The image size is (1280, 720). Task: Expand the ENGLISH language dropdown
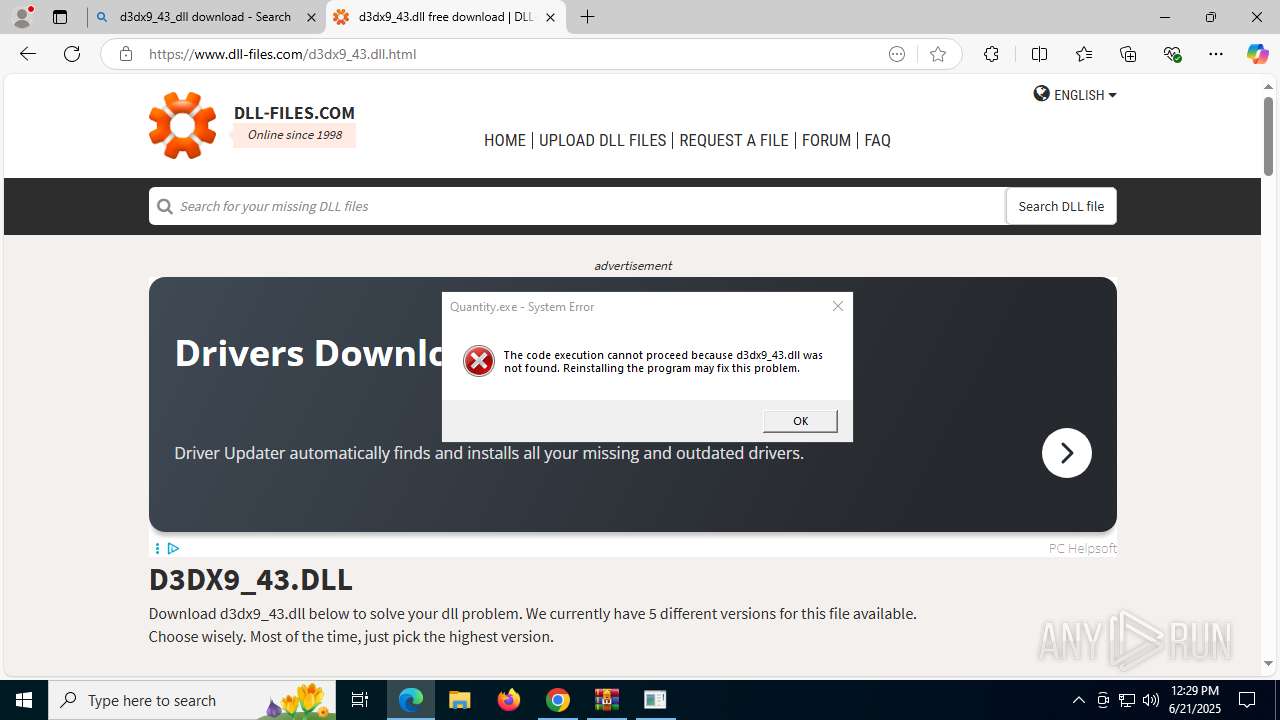click(1075, 95)
